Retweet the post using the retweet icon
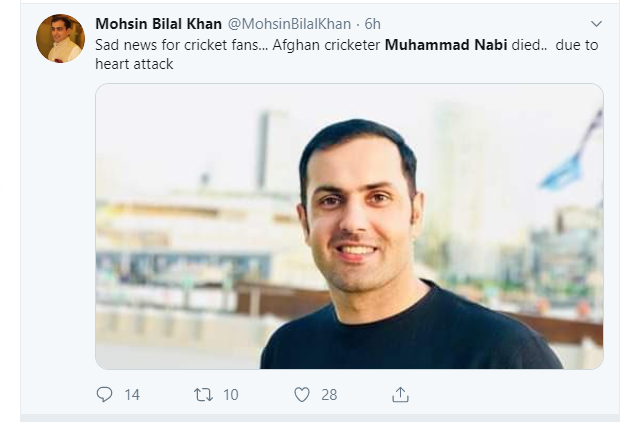626x422 pixels. 203,394
